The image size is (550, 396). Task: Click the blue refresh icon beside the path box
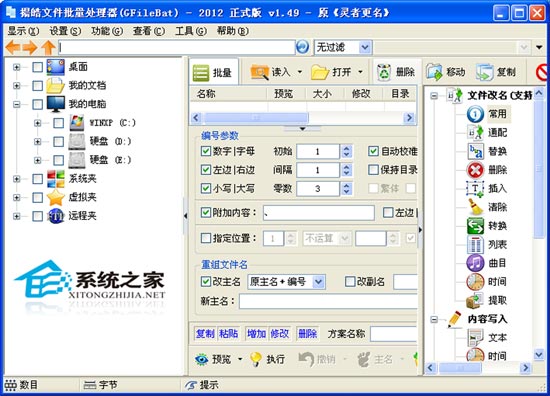point(302,47)
